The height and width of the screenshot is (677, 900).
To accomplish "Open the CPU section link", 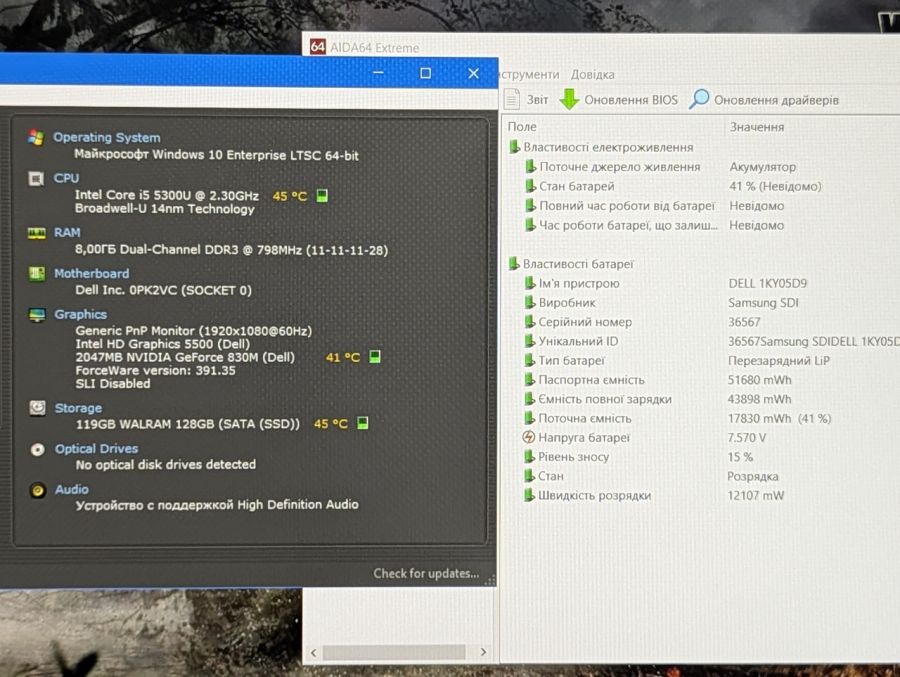I will point(66,178).
